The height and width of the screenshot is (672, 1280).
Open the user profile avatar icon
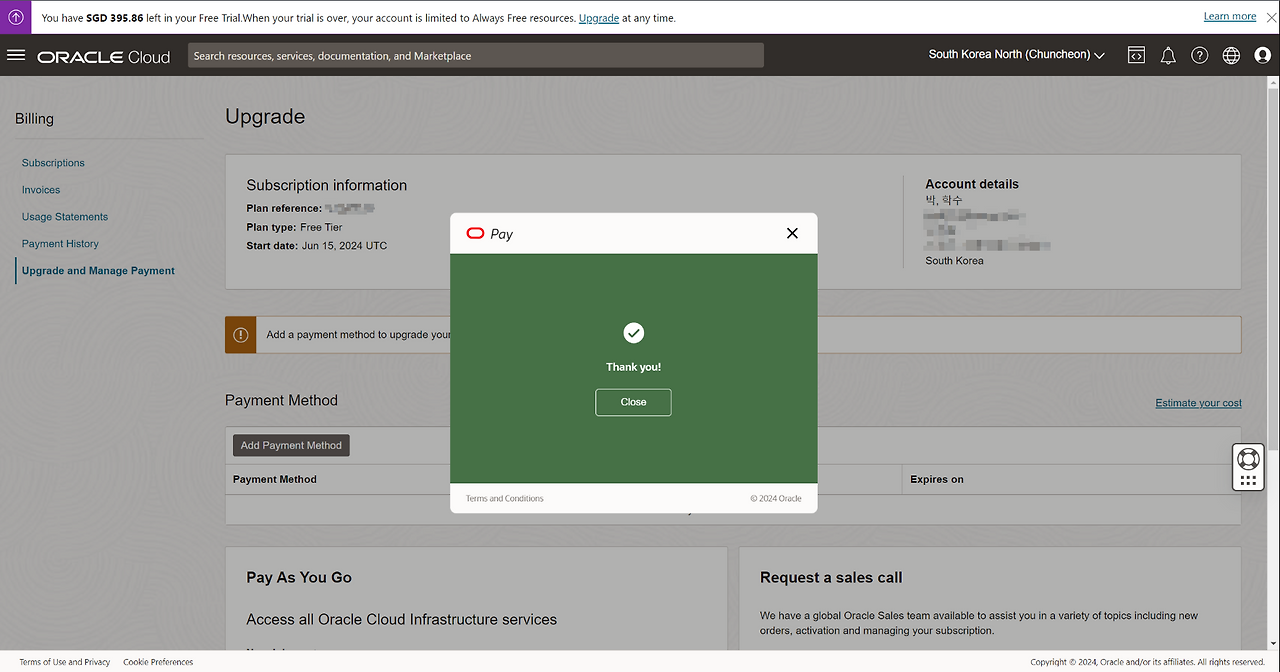point(1263,56)
